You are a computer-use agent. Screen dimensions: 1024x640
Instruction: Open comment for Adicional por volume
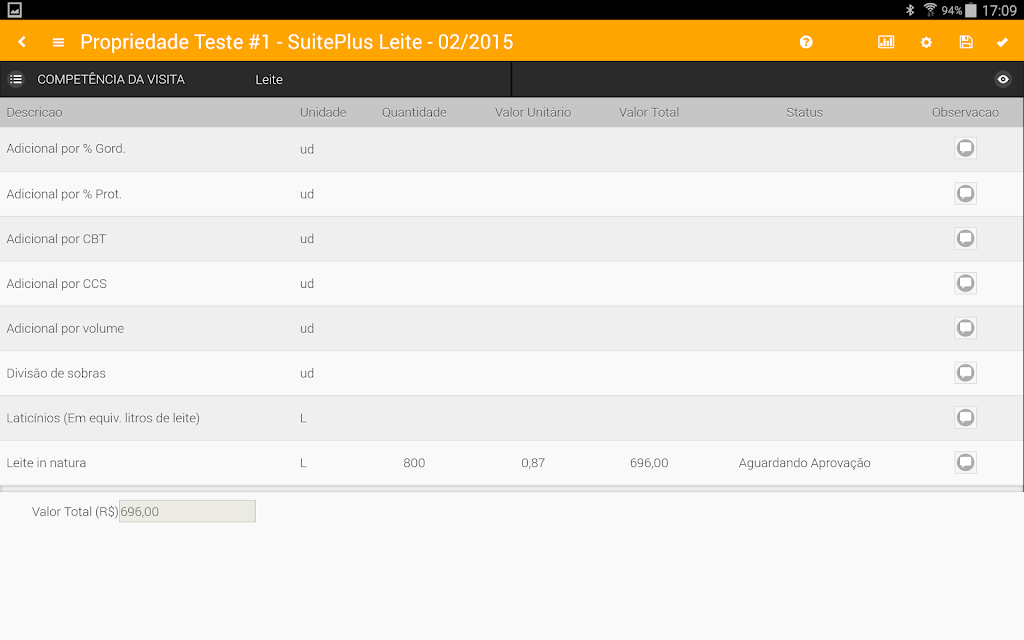965,328
